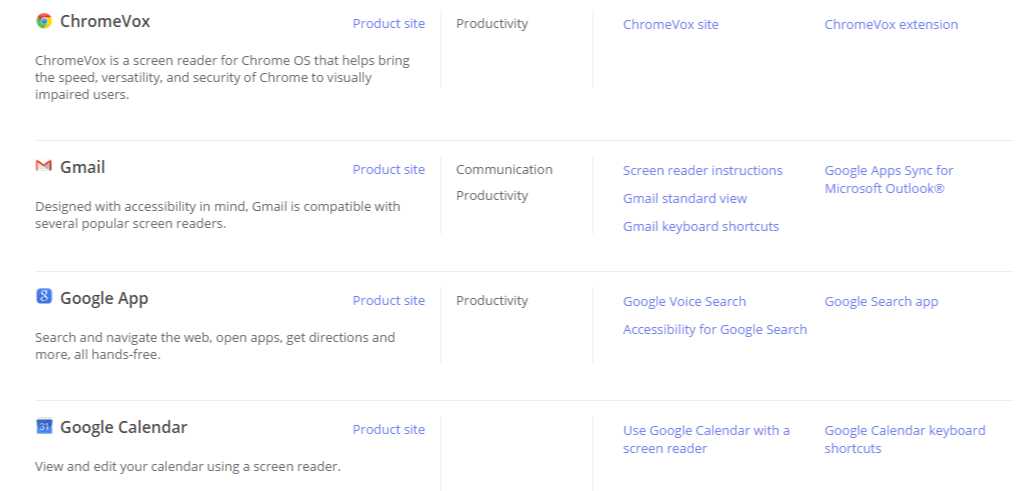View Gmail keyboard shortcuts
Screen dimensions: 1021x491
700,227
